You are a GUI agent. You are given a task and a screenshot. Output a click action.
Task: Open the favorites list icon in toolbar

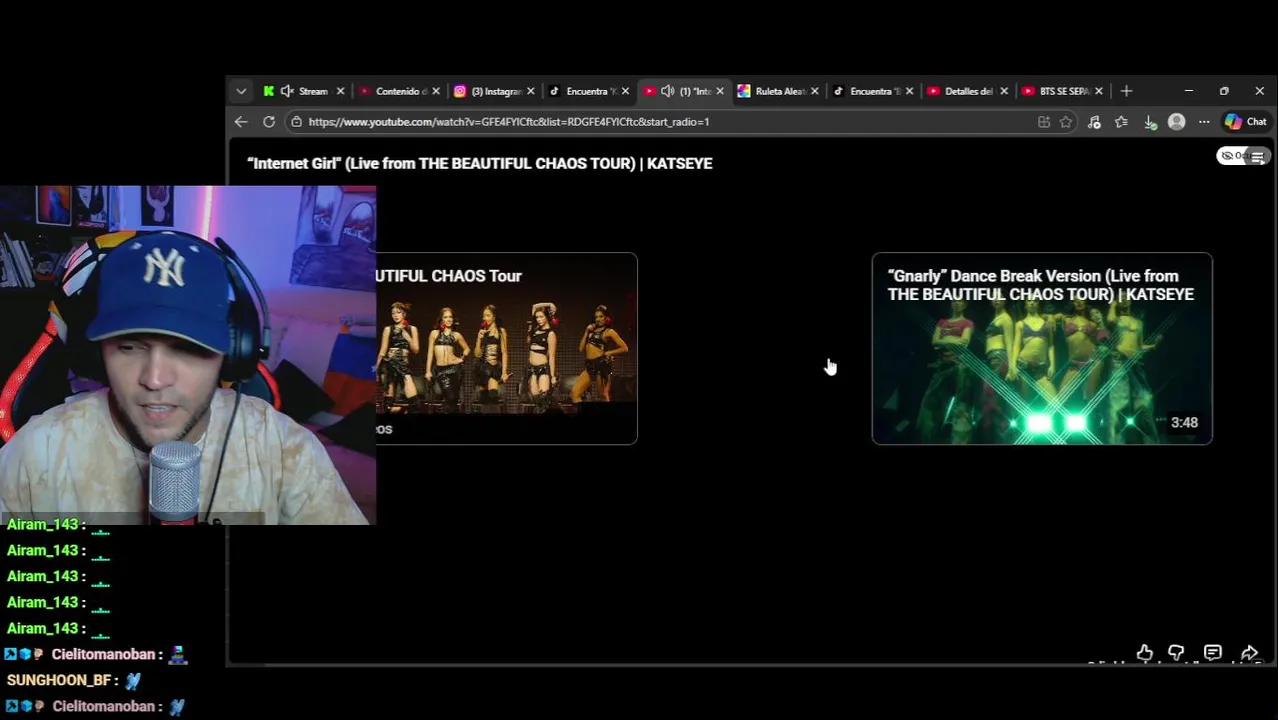pyautogui.click(x=1121, y=121)
